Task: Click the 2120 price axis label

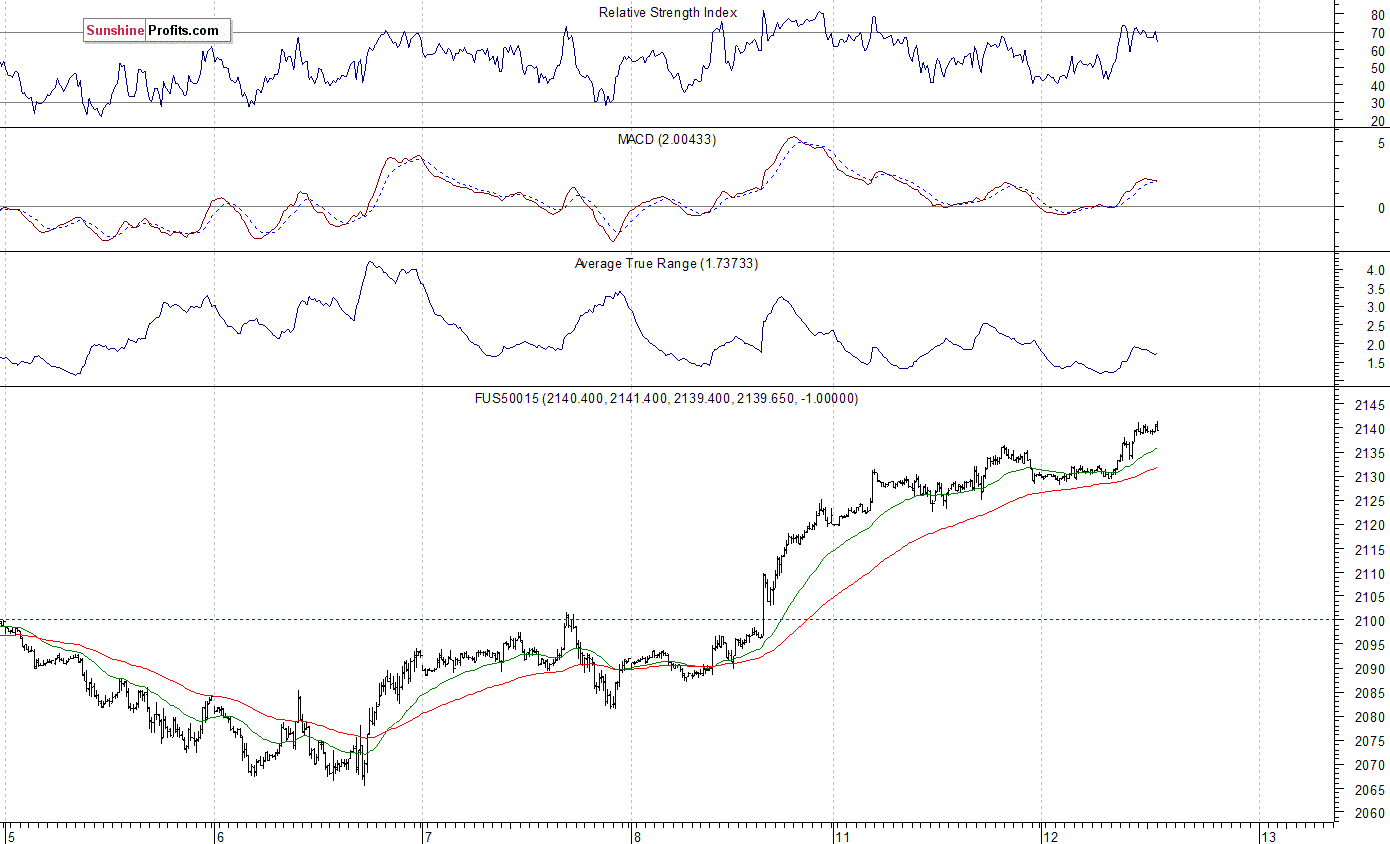Action: (x=1370, y=525)
